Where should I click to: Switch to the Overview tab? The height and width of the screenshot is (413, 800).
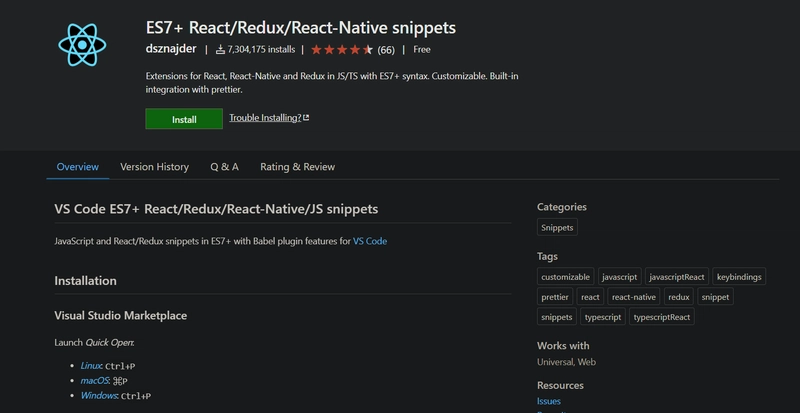click(x=78, y=167)
